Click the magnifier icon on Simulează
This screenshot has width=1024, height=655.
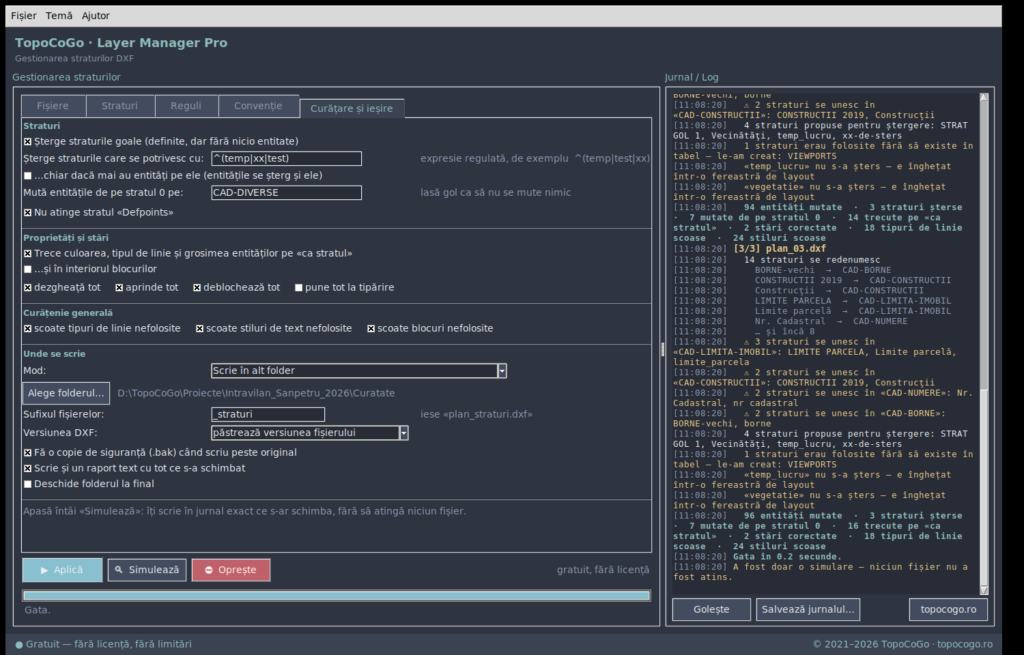119,569
